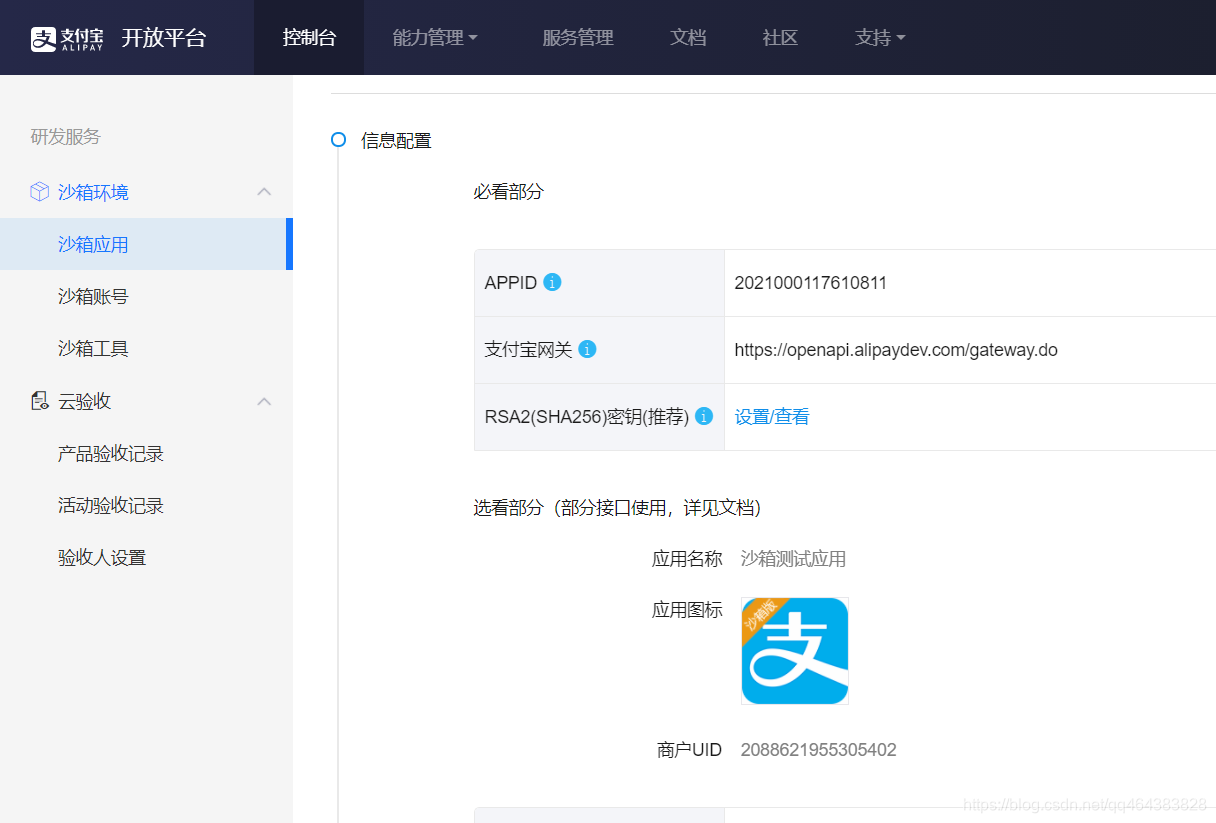Click the 必看部分 heading
The height and width of the screenshot is (823, 1216).
tap(508, 191)
